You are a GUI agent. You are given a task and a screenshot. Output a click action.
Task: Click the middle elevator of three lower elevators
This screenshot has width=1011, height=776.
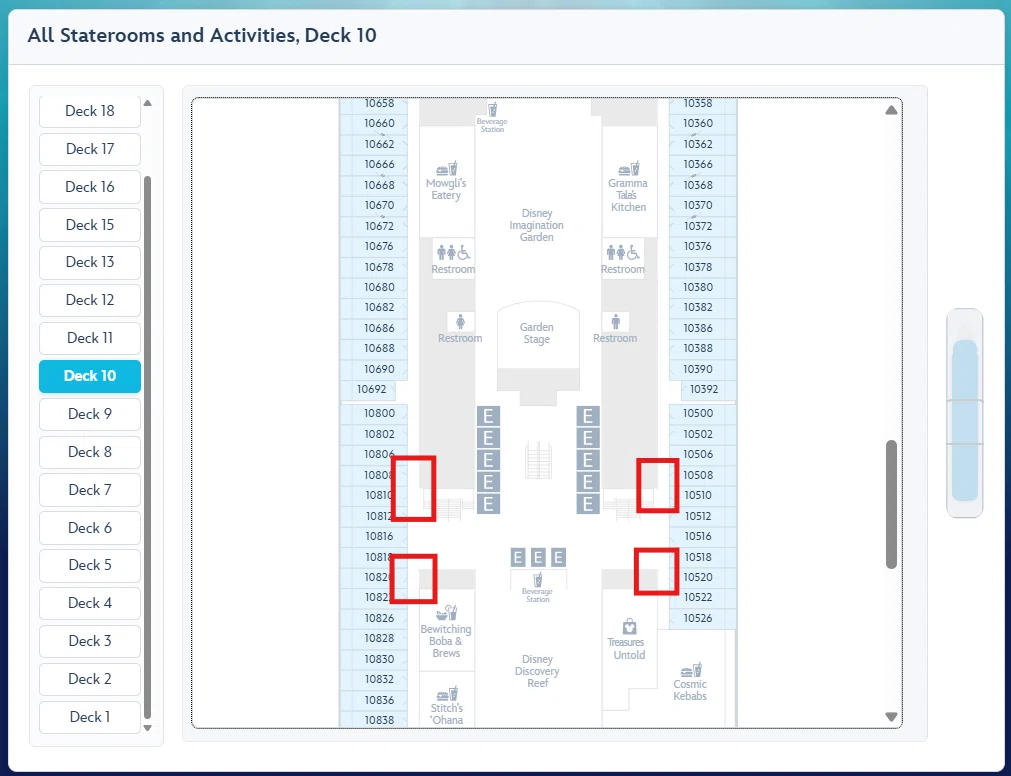(538, 557)
